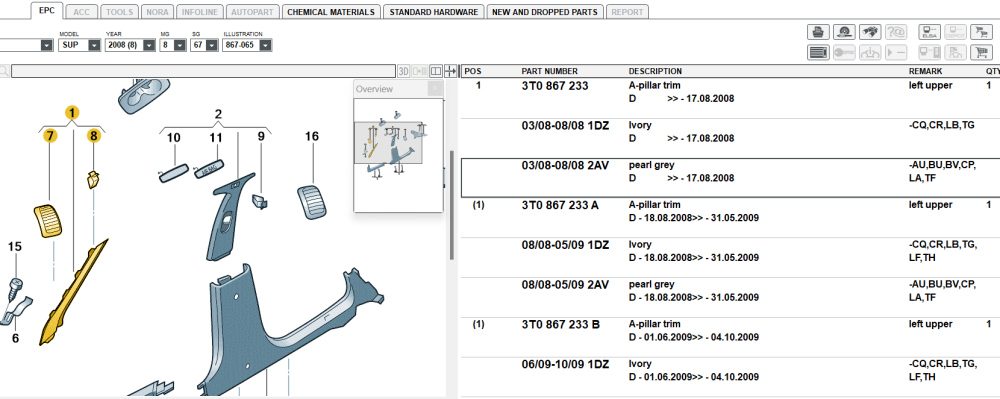Click the 3D view button
1000x399 pixels.
pyautogui.click(x=404, y=71)
